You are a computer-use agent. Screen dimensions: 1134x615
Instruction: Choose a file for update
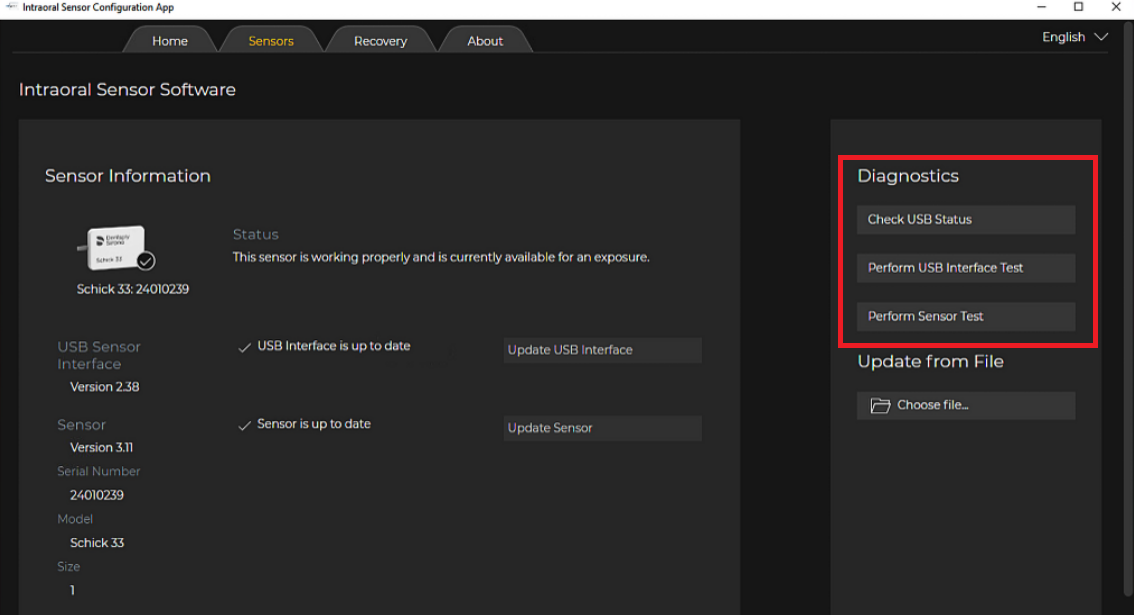[x=965, y=405]
